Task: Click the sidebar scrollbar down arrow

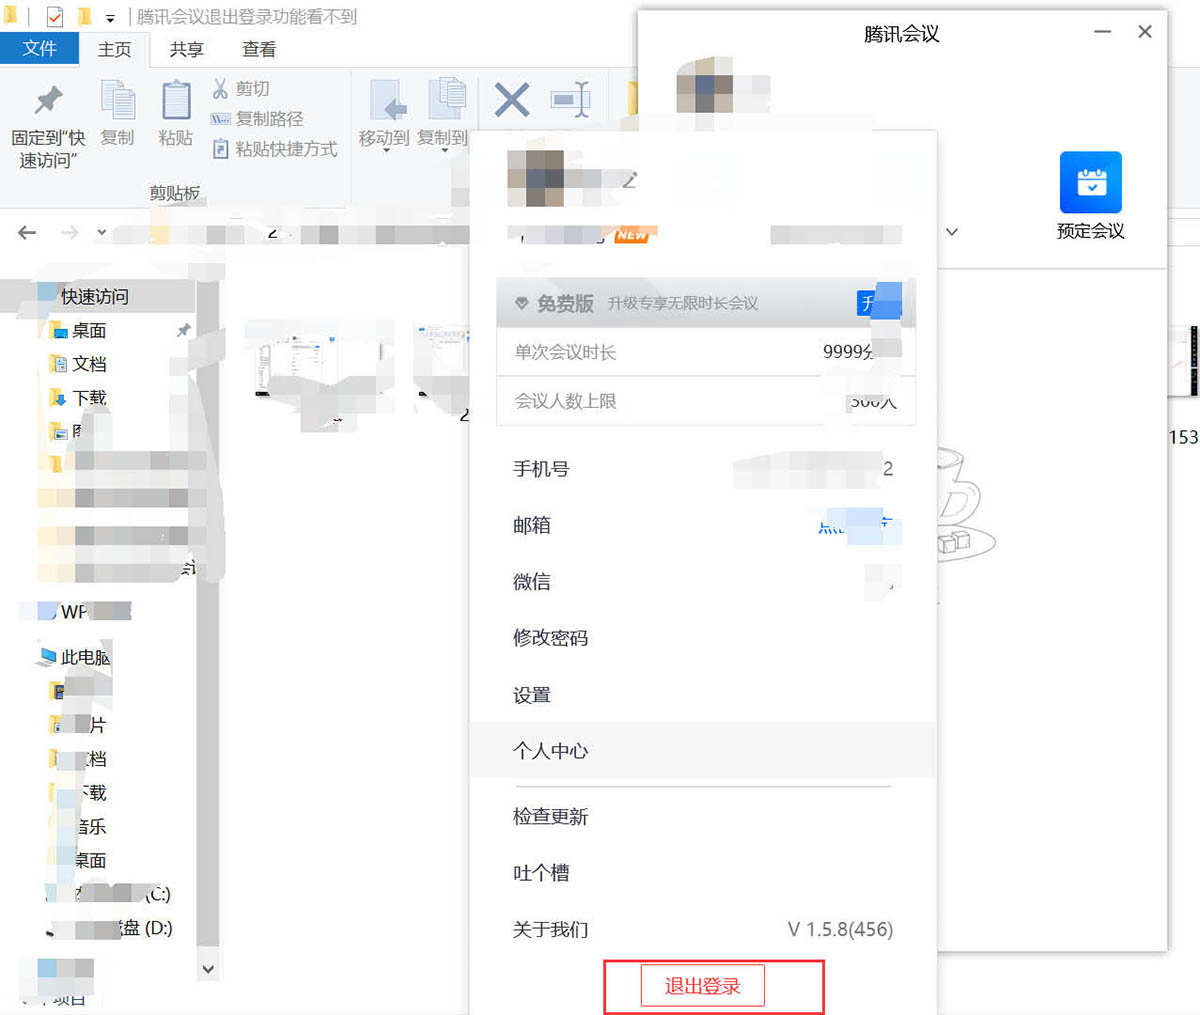Action: point(208,968)
